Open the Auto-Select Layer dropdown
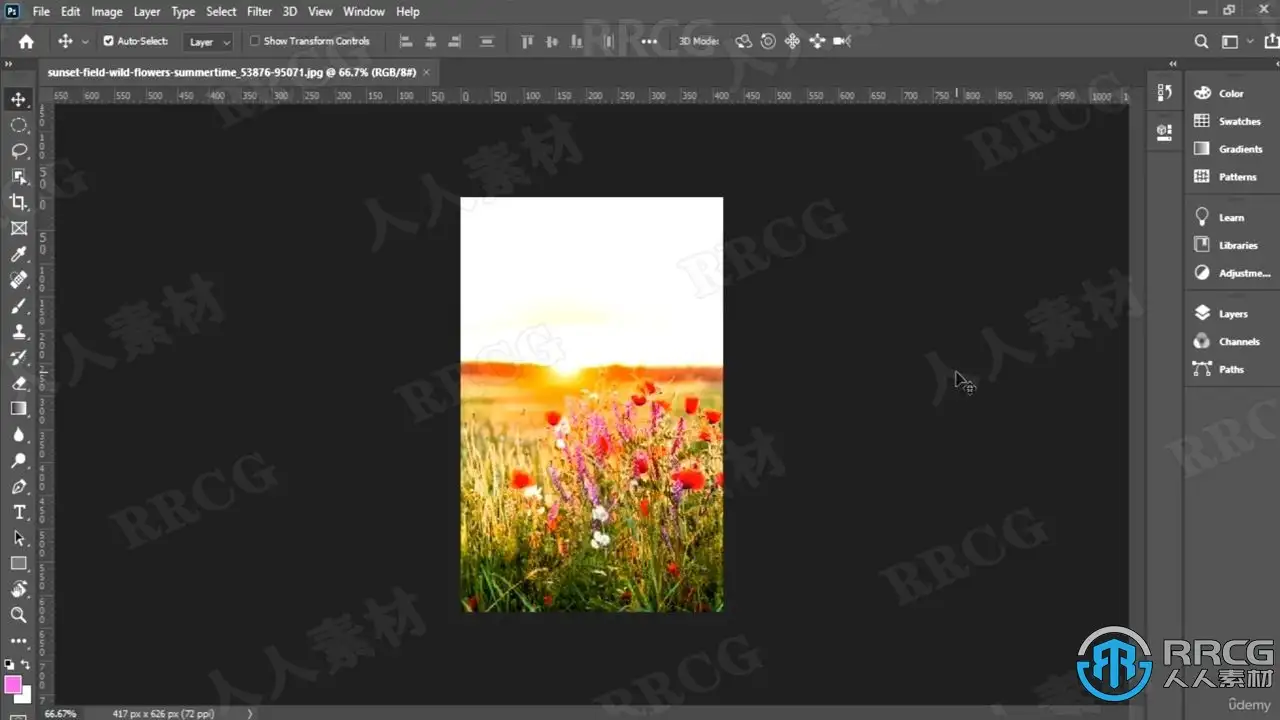 coord(209,42)
